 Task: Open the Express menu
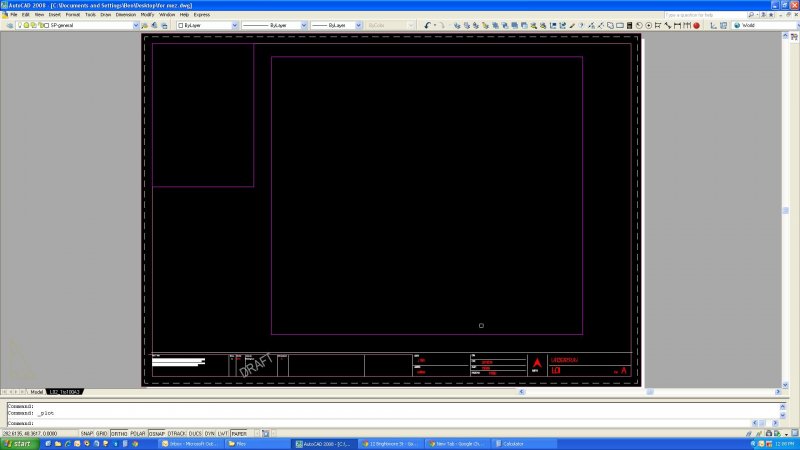pyautogui.click(x=202, y=15)
